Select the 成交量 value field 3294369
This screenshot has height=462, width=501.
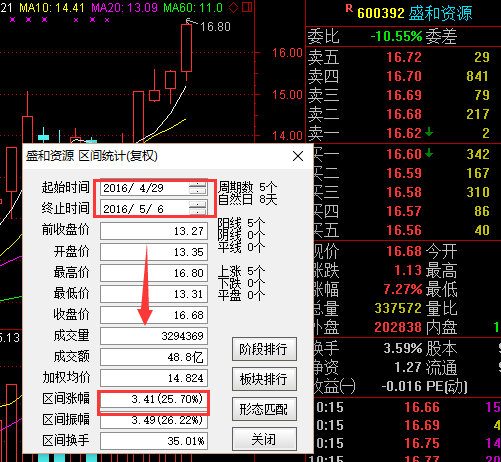click(154, 336)
